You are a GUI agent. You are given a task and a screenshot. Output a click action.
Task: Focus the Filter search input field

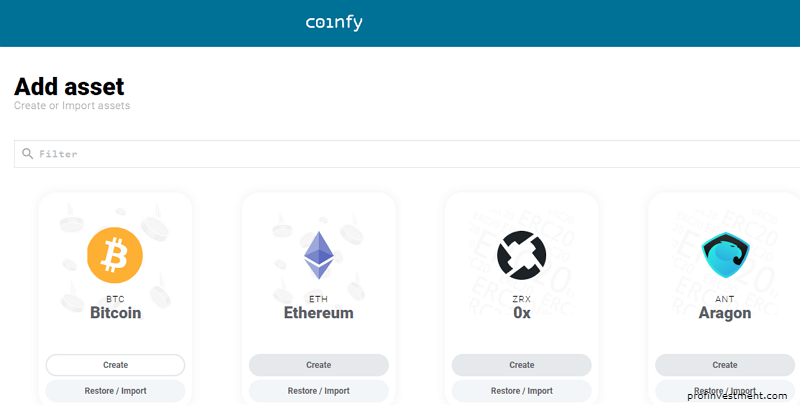tap(407, 154)
